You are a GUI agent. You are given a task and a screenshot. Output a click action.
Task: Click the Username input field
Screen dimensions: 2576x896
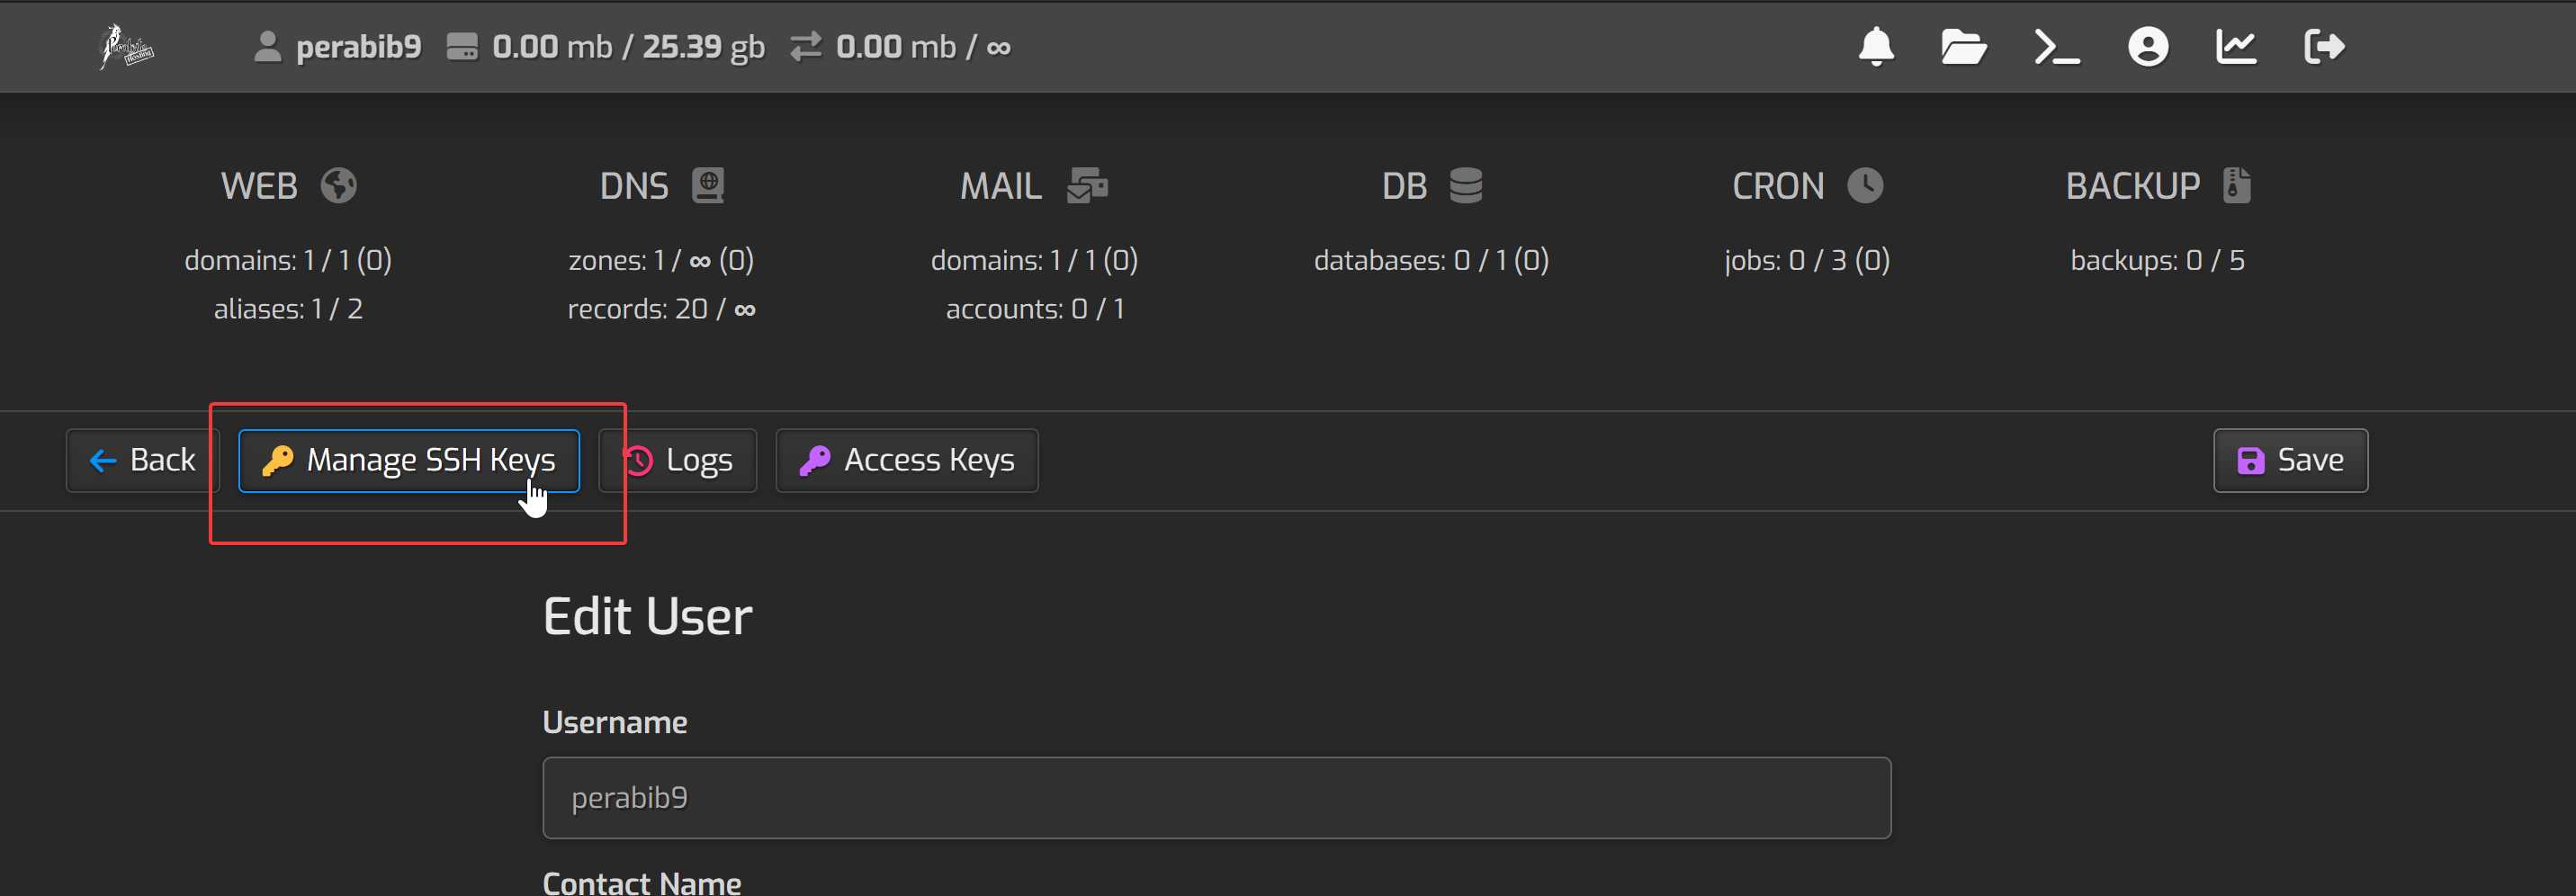point(1216,798)
